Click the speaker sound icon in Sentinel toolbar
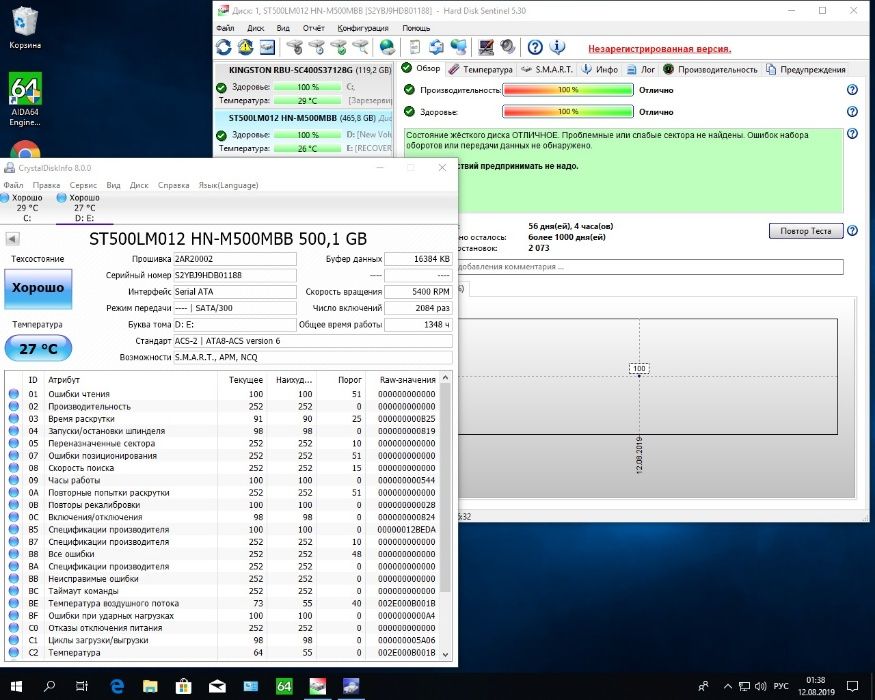Viewport: 875px width, 700px height. click(x=507, y=47)
